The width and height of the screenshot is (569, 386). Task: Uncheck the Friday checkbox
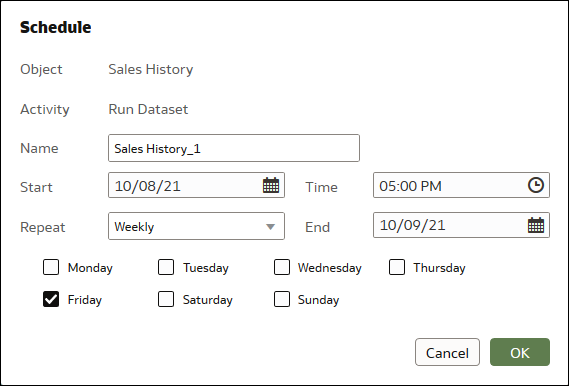51,299
